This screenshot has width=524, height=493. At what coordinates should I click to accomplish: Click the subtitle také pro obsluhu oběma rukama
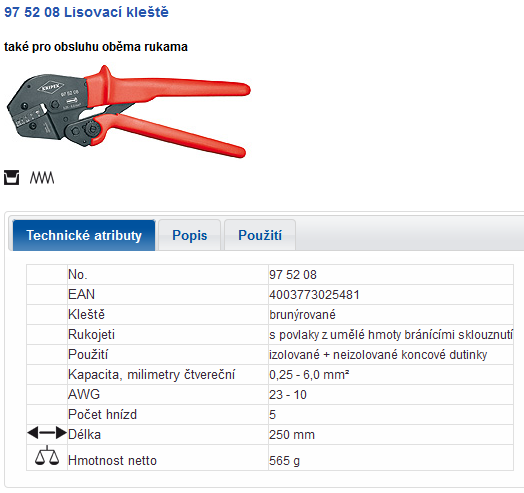click(x=96, y=47)
